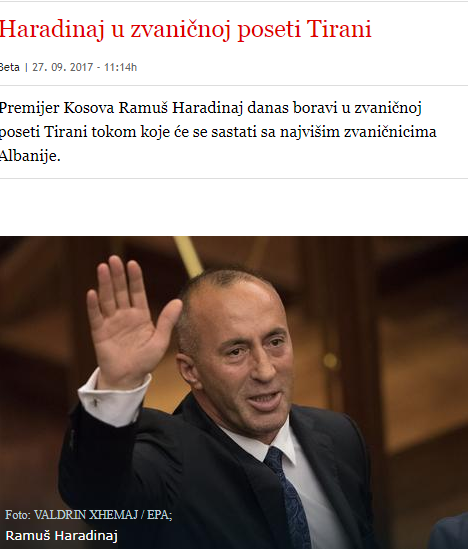Click the word zvaničnicima in the lead paragraph
Viewport: 468px width, 553px height.
[390, 132]
